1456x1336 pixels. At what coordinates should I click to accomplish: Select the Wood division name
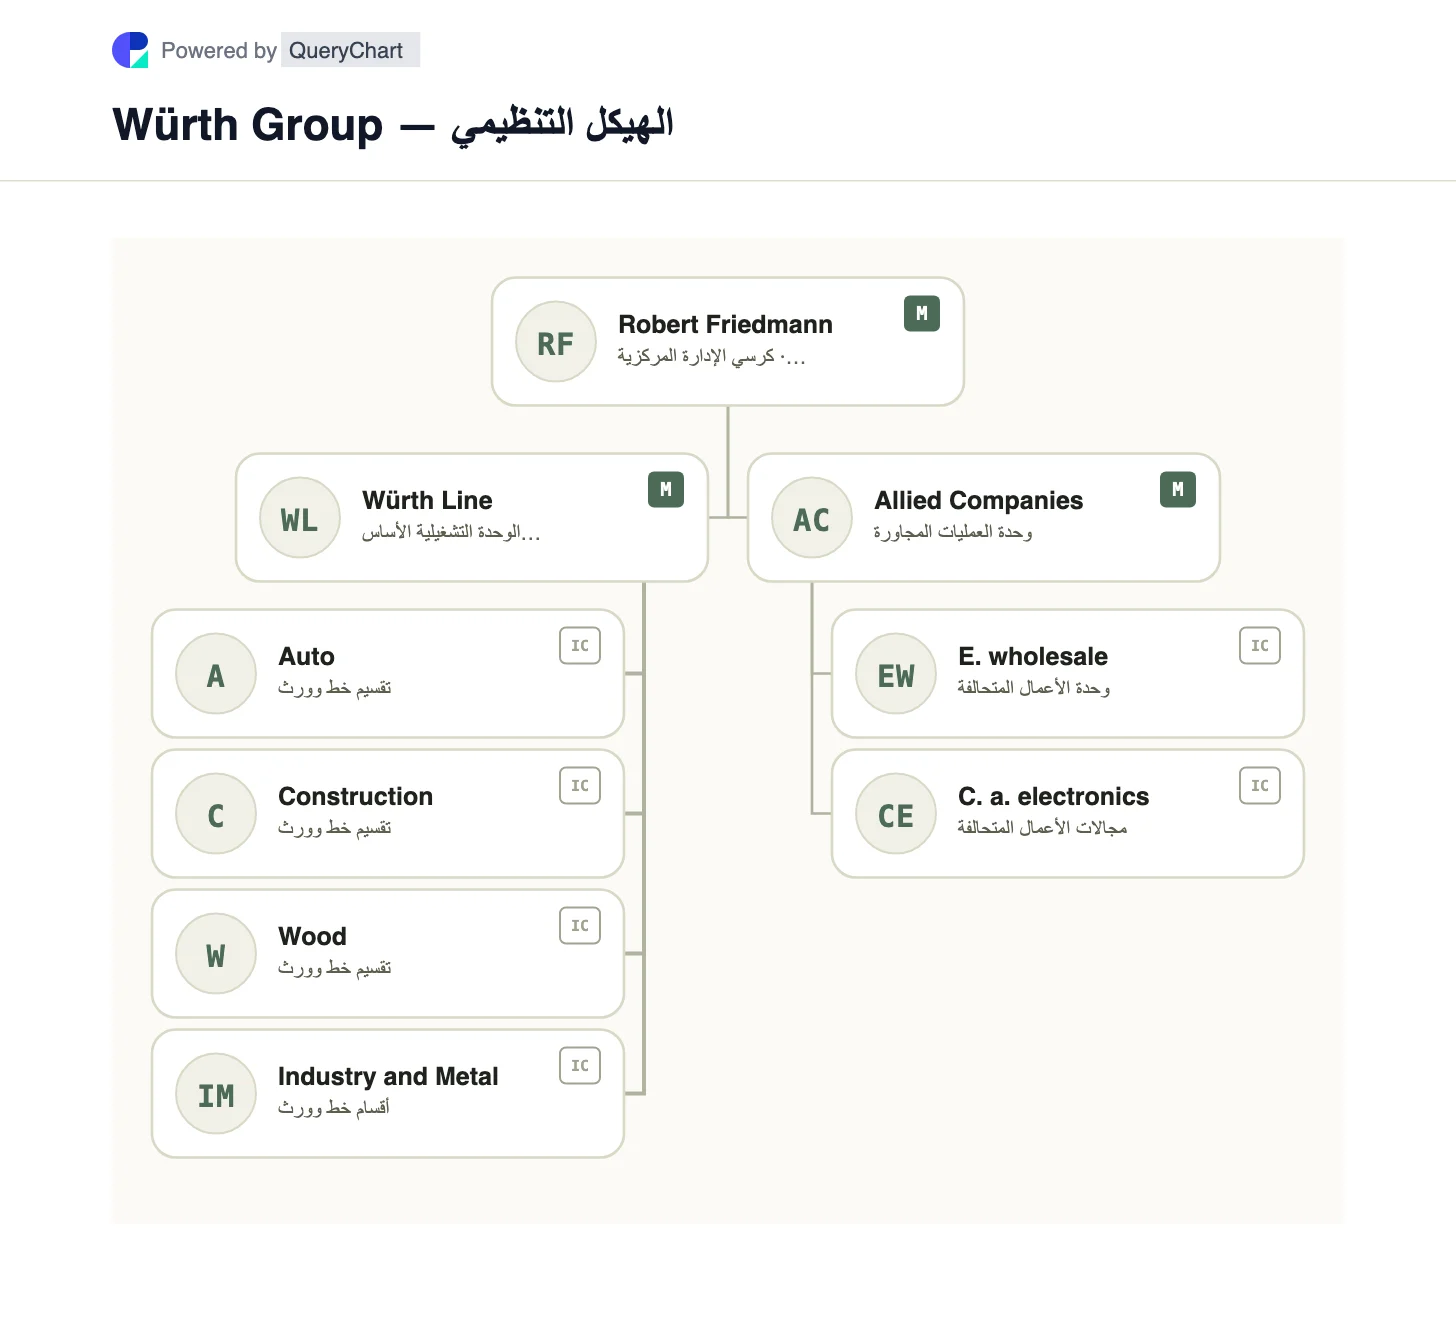coord(312,936)
